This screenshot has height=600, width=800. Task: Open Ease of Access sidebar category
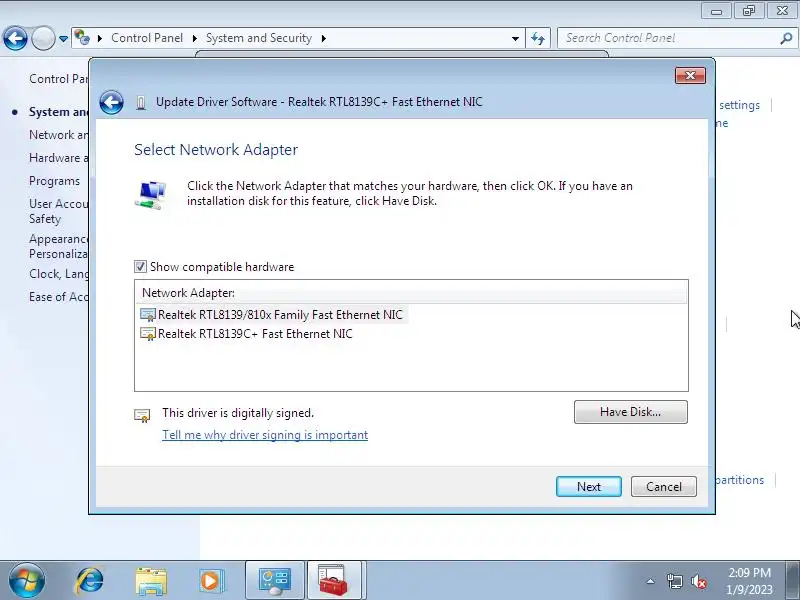click(x=59, y=297)
